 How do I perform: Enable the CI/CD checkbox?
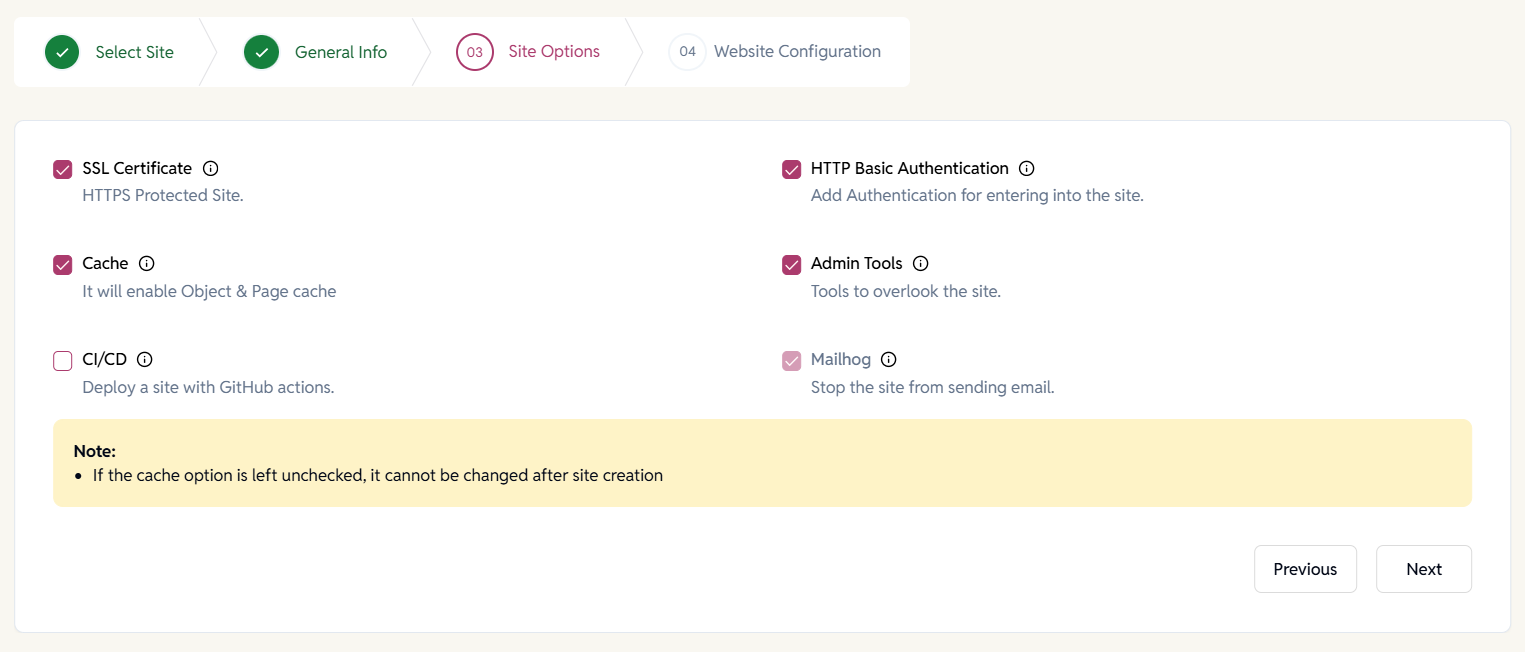point(63,360)
